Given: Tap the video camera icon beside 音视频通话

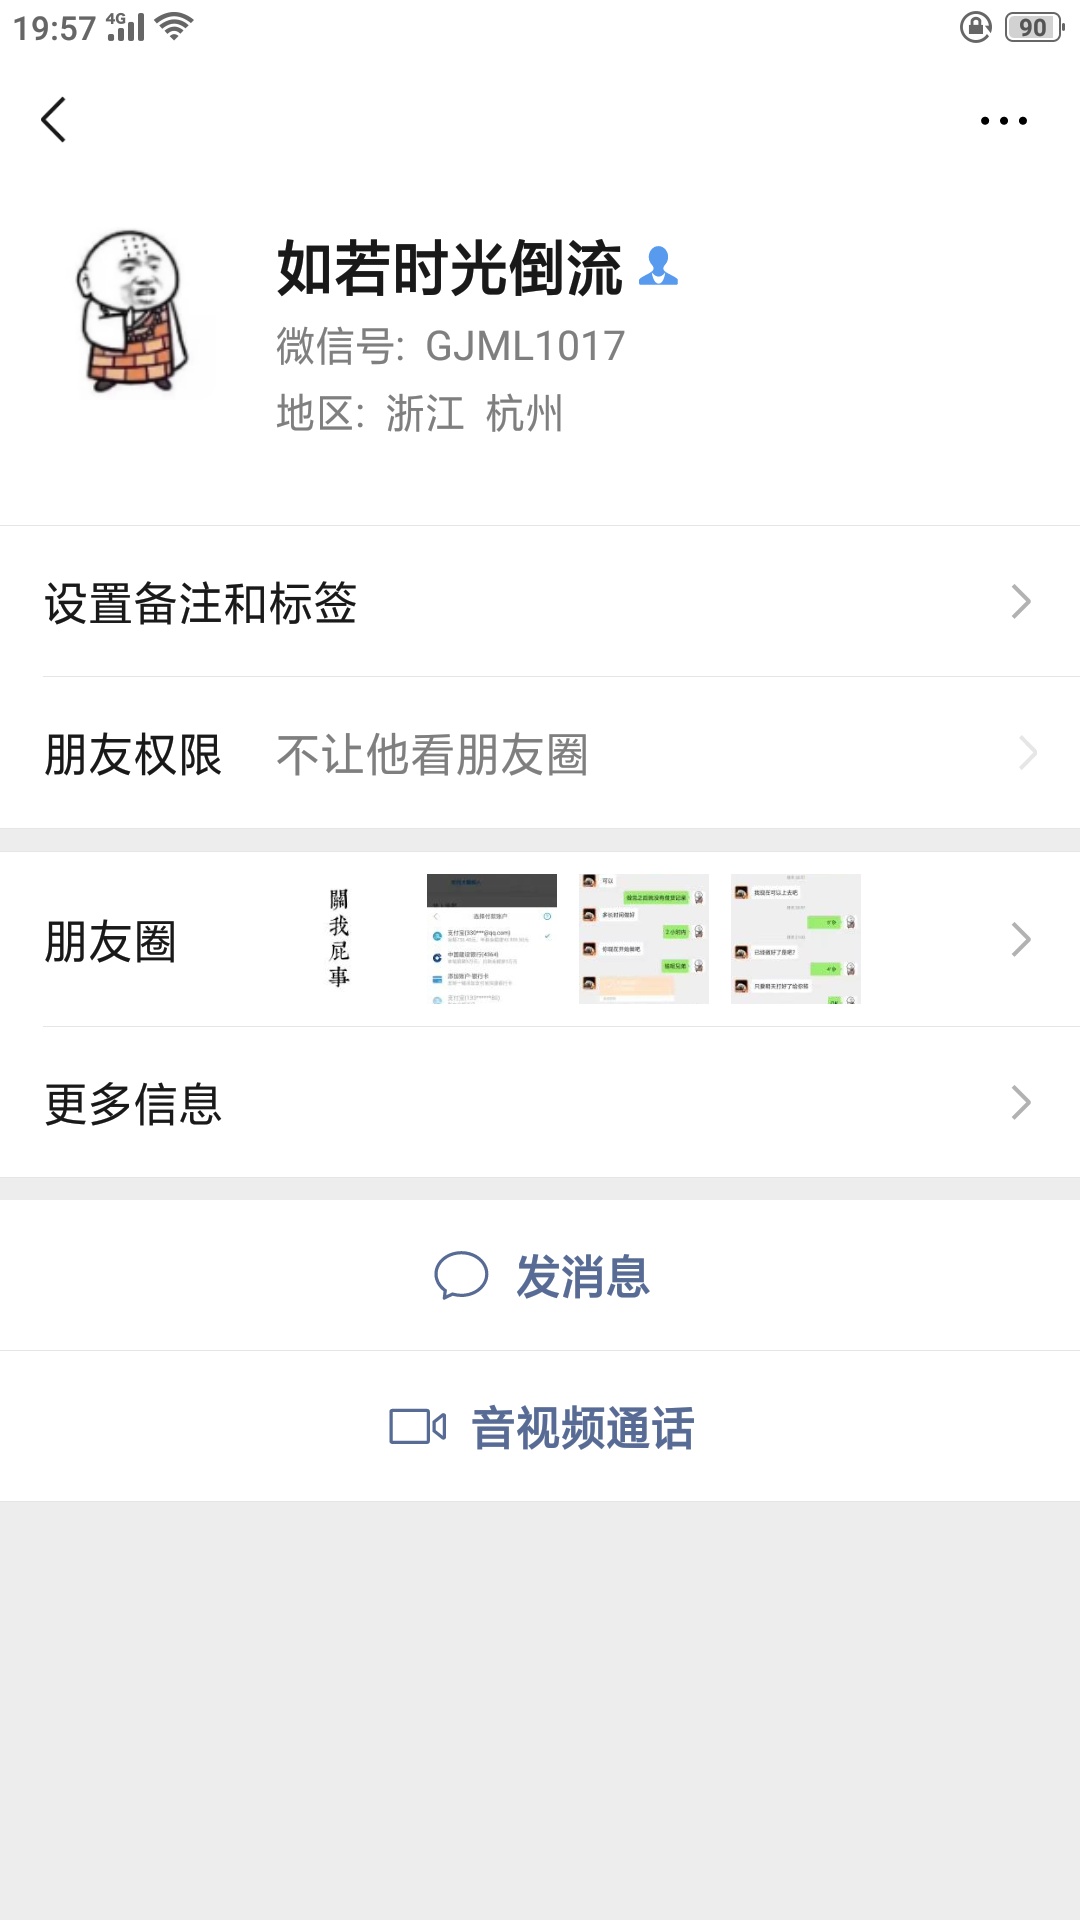Looking at the screenshot, I should [418, 1427].
